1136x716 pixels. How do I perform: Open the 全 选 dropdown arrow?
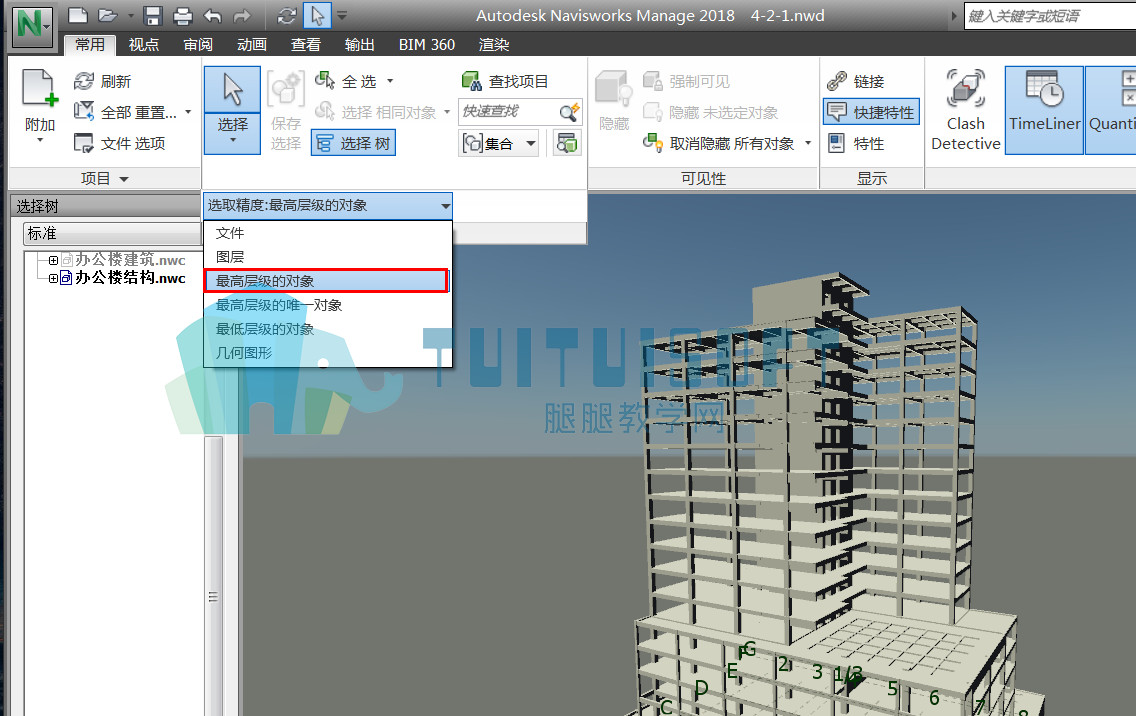pos(390,81)
